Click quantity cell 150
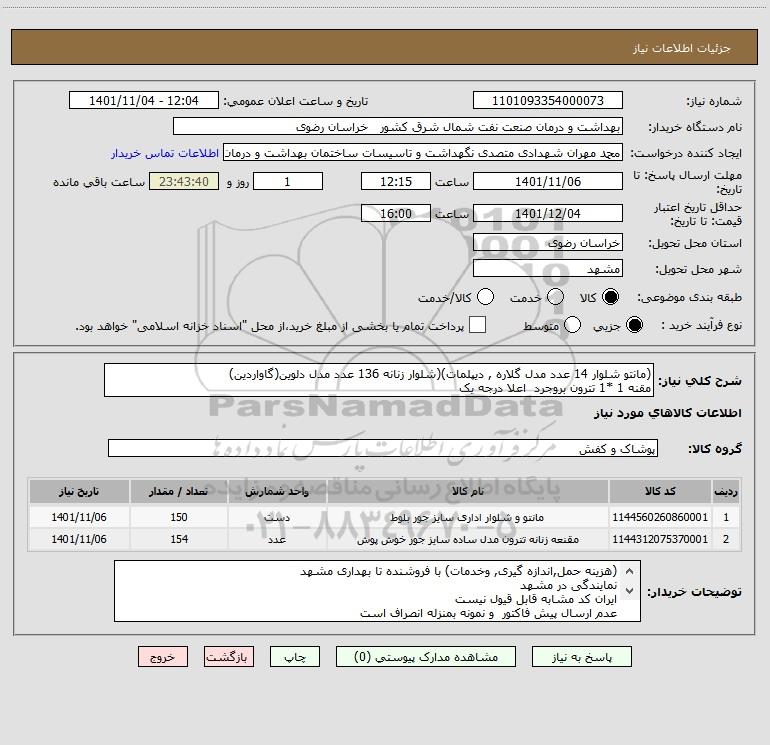Image resolution: width=770 pixels, height=745 pixels. (179, 517)
